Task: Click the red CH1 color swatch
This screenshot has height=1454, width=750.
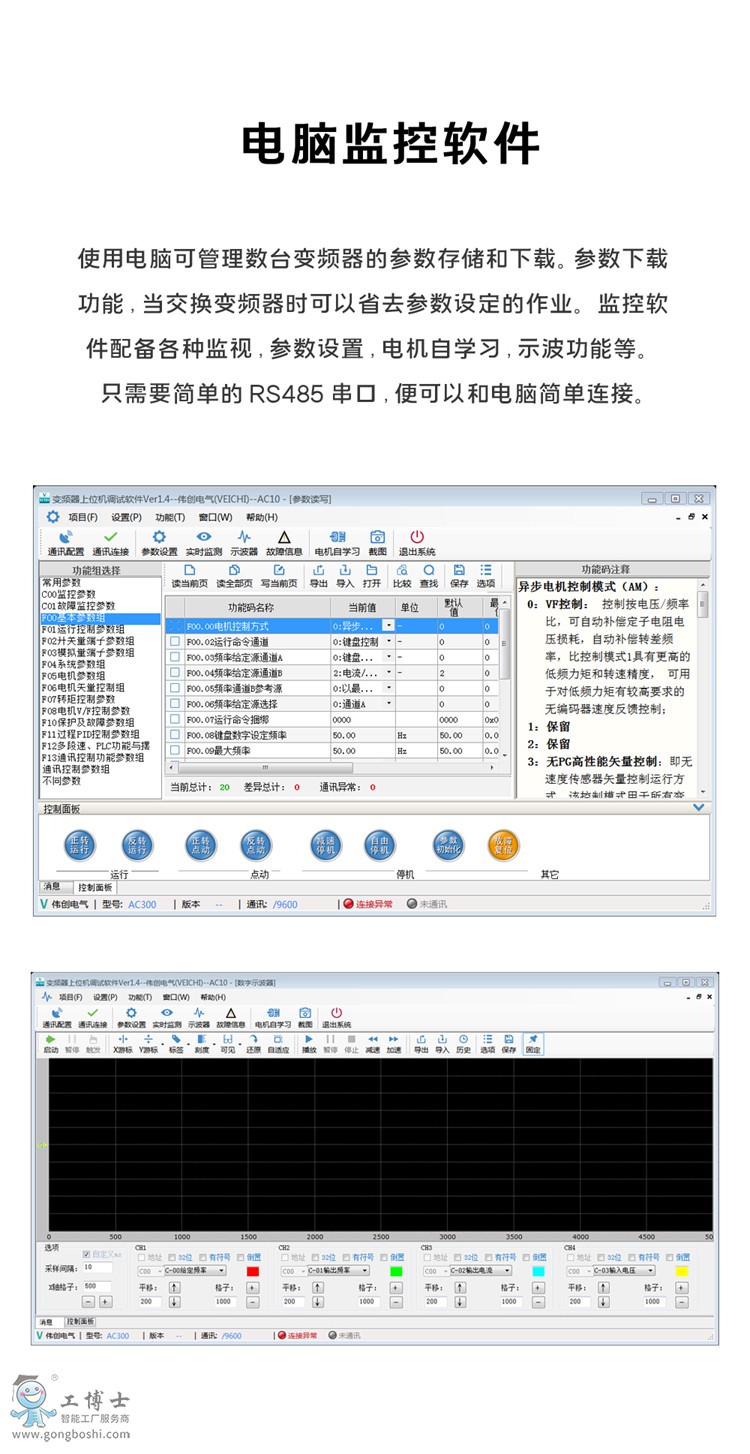Action: (x=253, y=1271)
